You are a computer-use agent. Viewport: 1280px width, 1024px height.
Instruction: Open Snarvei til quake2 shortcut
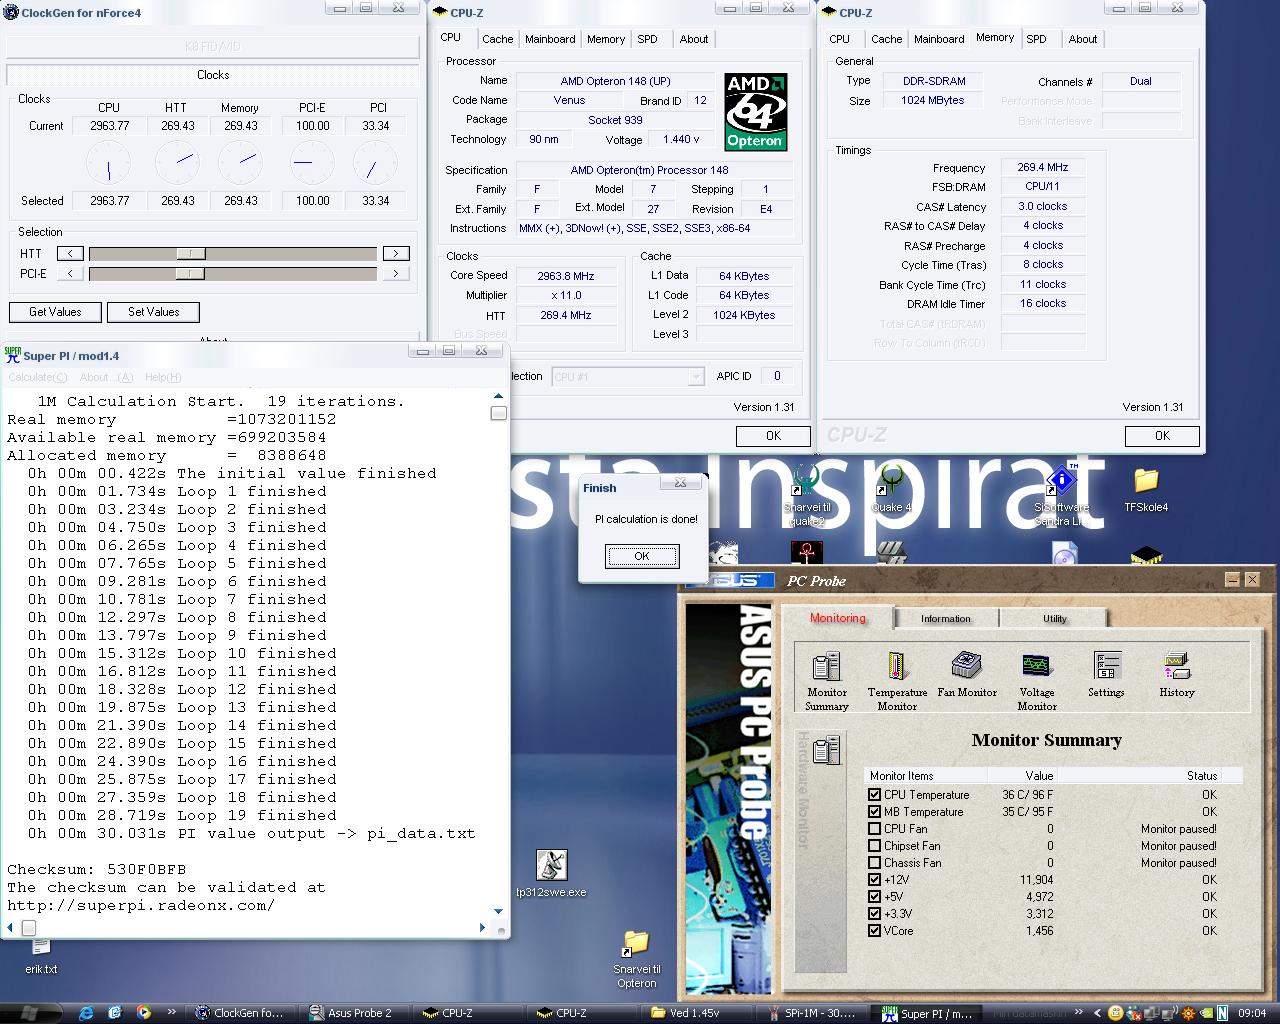point(805,495)
